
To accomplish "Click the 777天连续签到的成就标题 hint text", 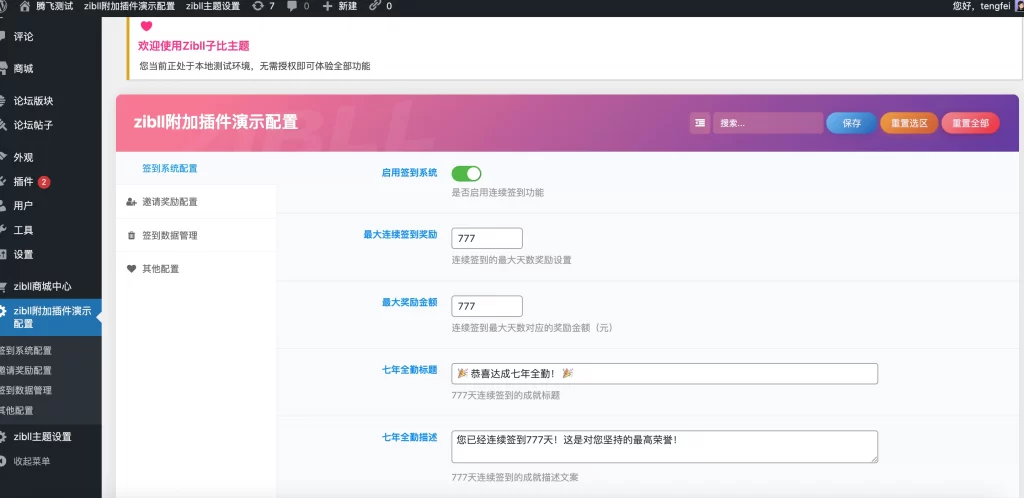I will coord(505,395).
